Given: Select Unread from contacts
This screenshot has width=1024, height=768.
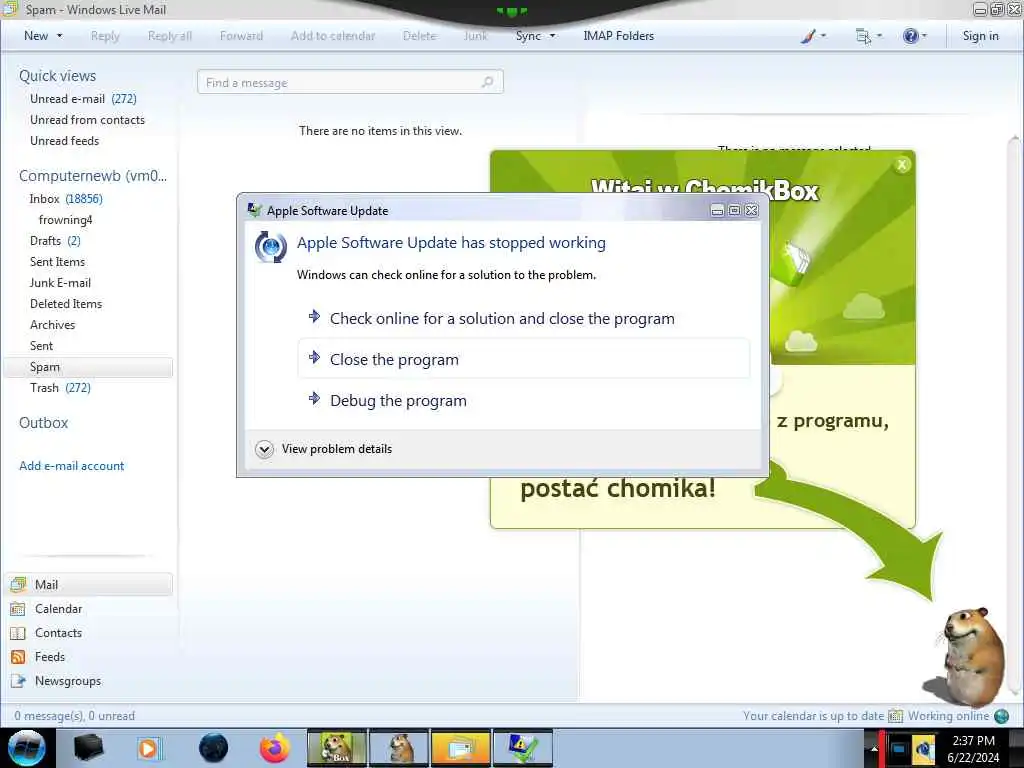Looking at the screenshot, I should pyautogui.click(x=87, y=120).
